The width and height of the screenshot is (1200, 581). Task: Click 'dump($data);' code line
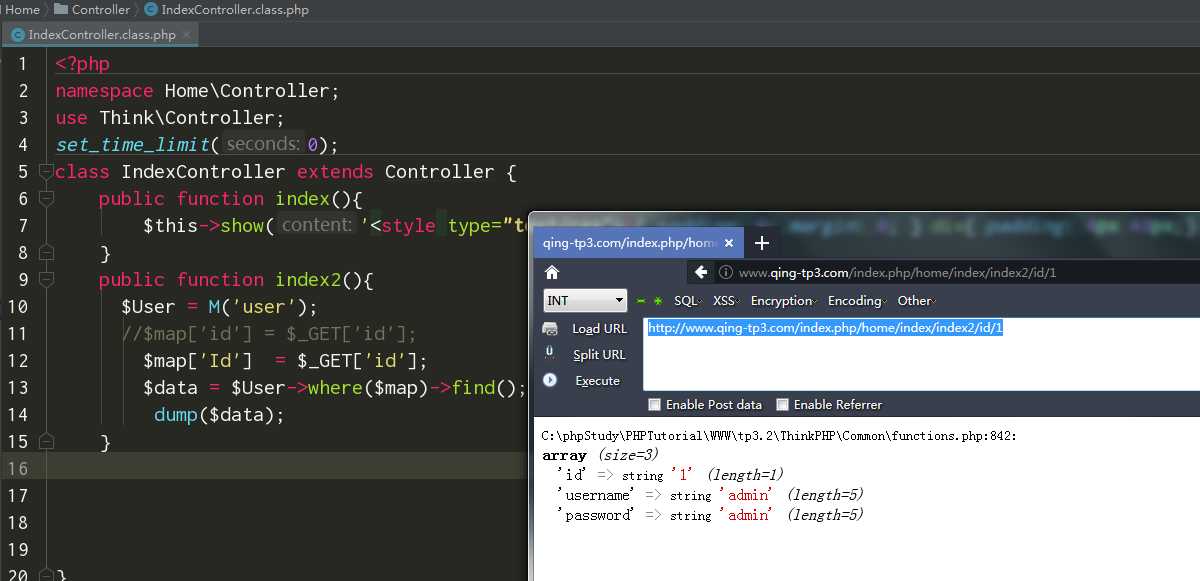point(220,415)
